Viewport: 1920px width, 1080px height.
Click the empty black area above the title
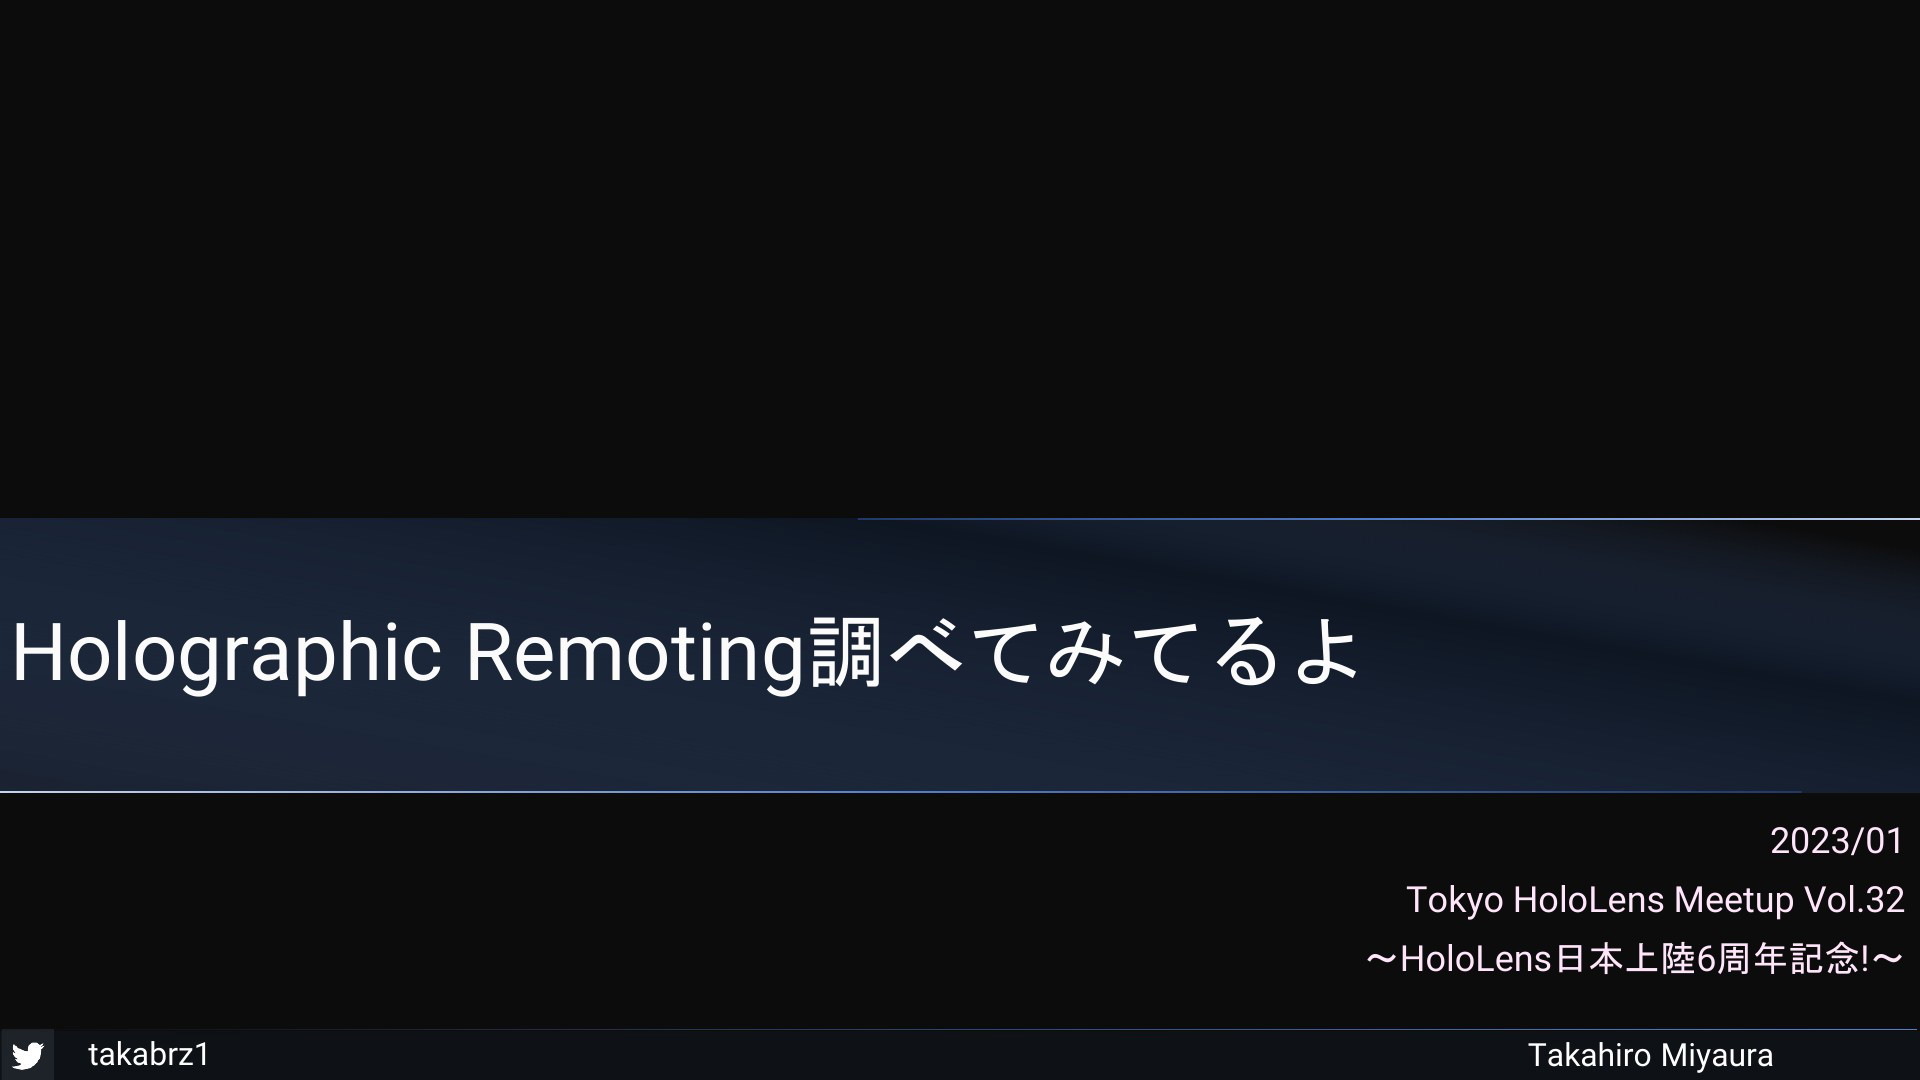pos(960,258)
